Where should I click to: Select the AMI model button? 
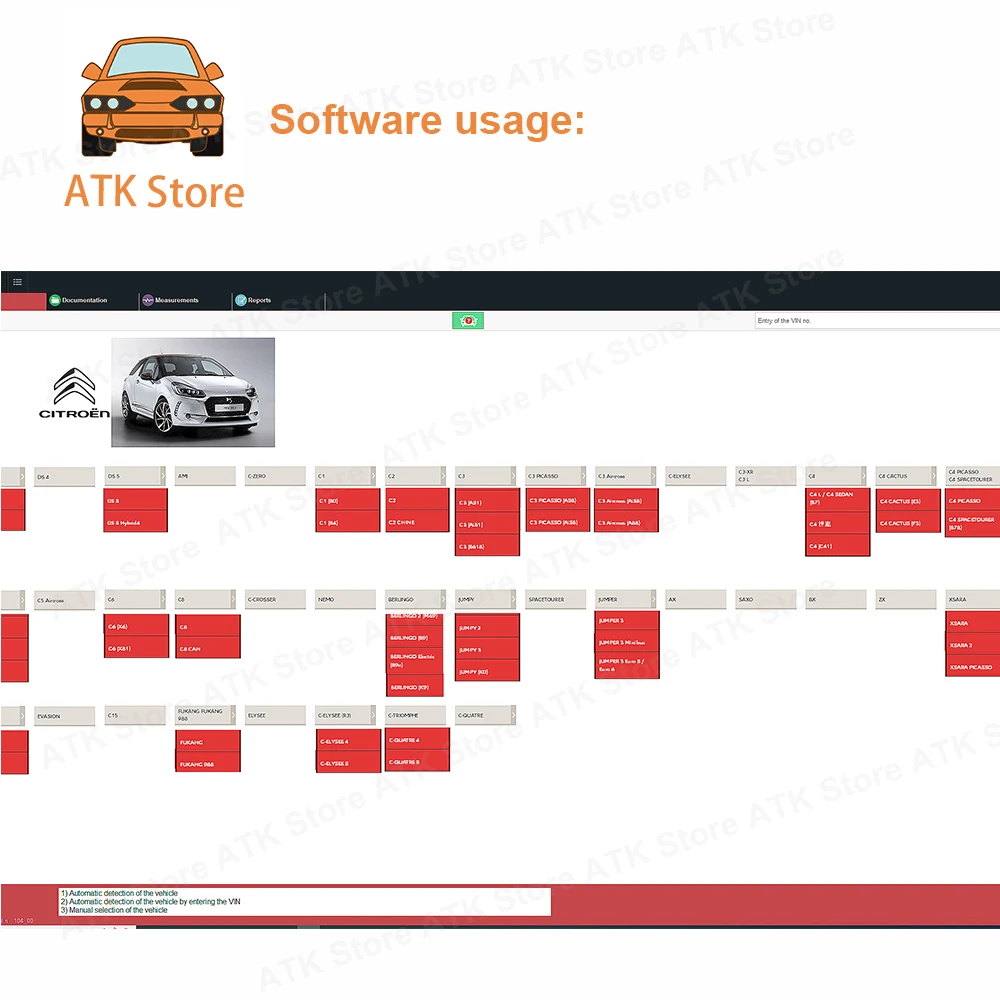205,476
